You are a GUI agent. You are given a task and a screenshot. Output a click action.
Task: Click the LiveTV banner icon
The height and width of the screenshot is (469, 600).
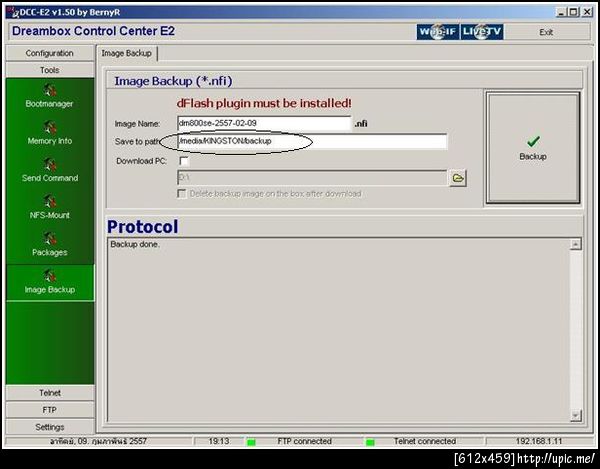[x=482, y=31]
